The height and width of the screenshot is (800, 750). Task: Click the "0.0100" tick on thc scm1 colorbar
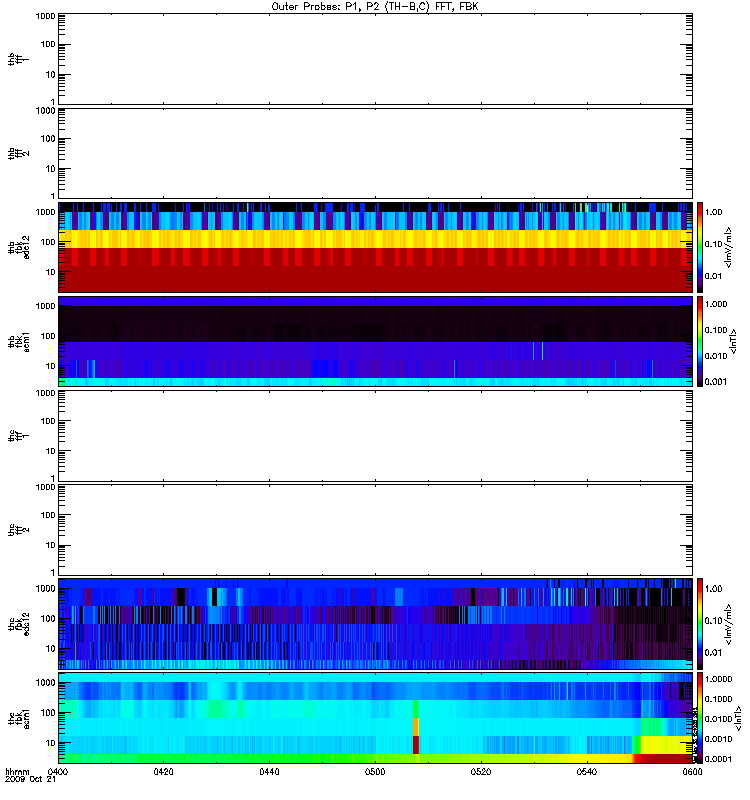point(718,718)
